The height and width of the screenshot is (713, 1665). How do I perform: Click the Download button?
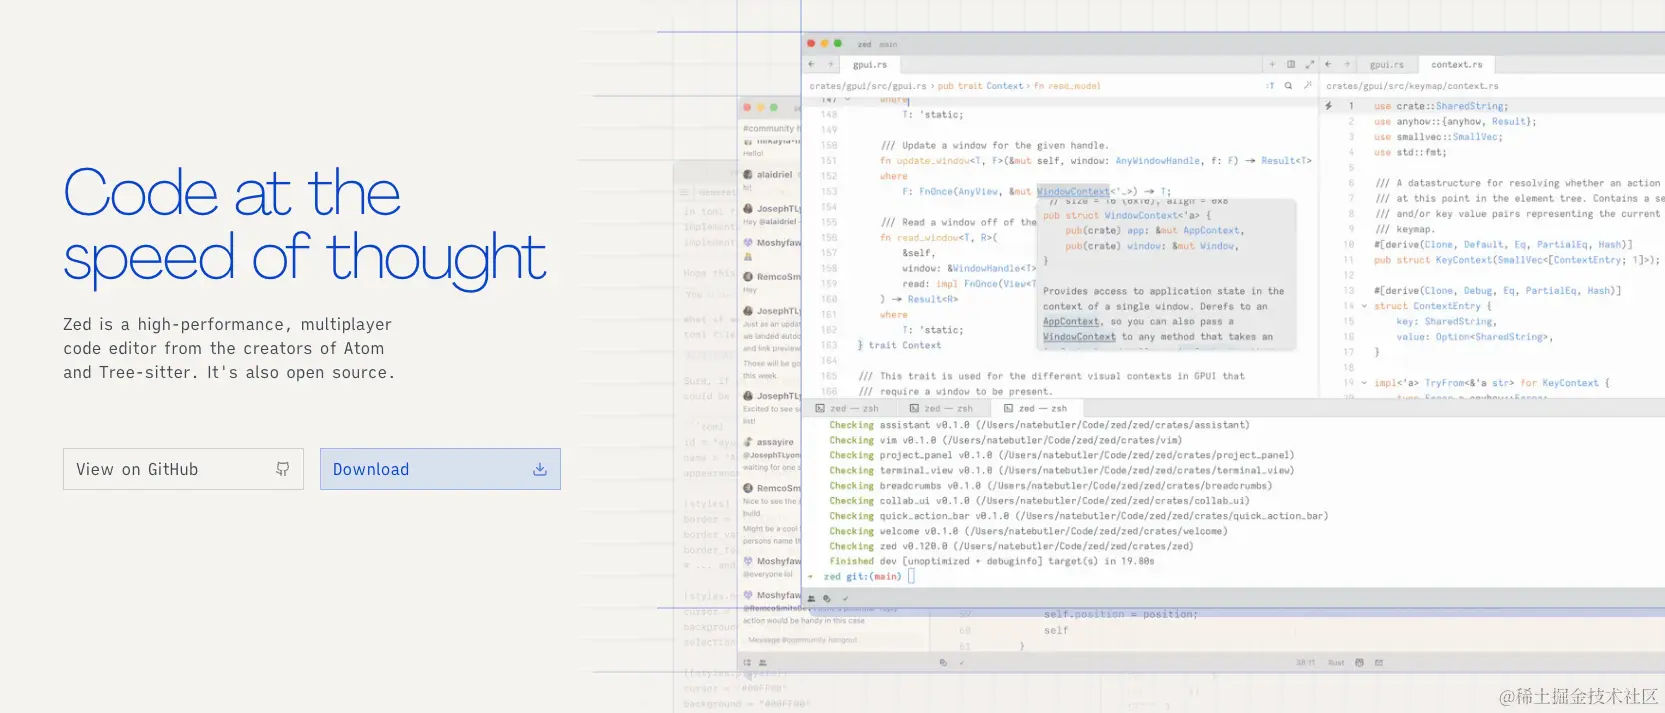pyautogui.click(x=440, y=469)
